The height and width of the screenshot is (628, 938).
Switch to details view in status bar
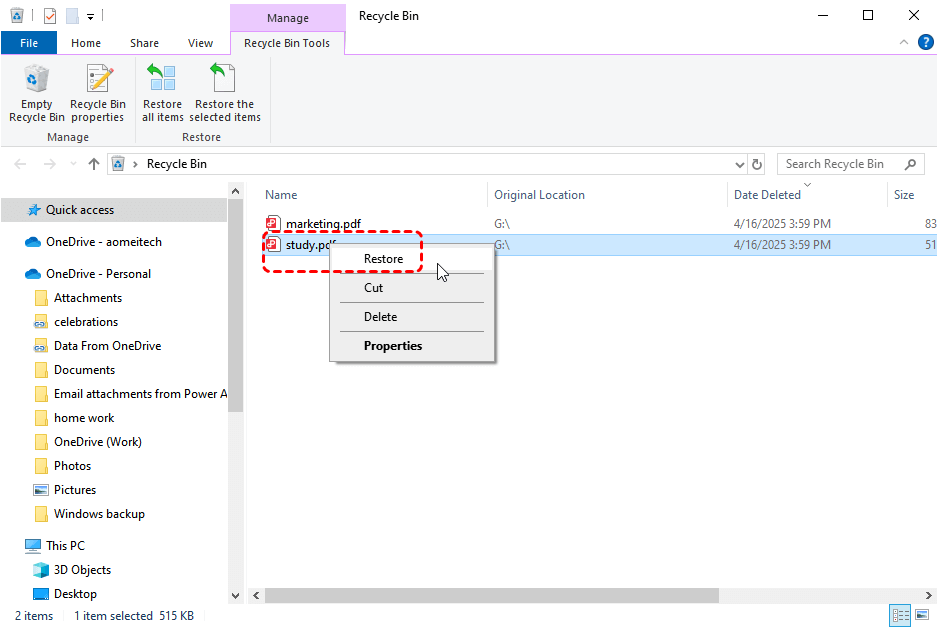click(900, 615)
